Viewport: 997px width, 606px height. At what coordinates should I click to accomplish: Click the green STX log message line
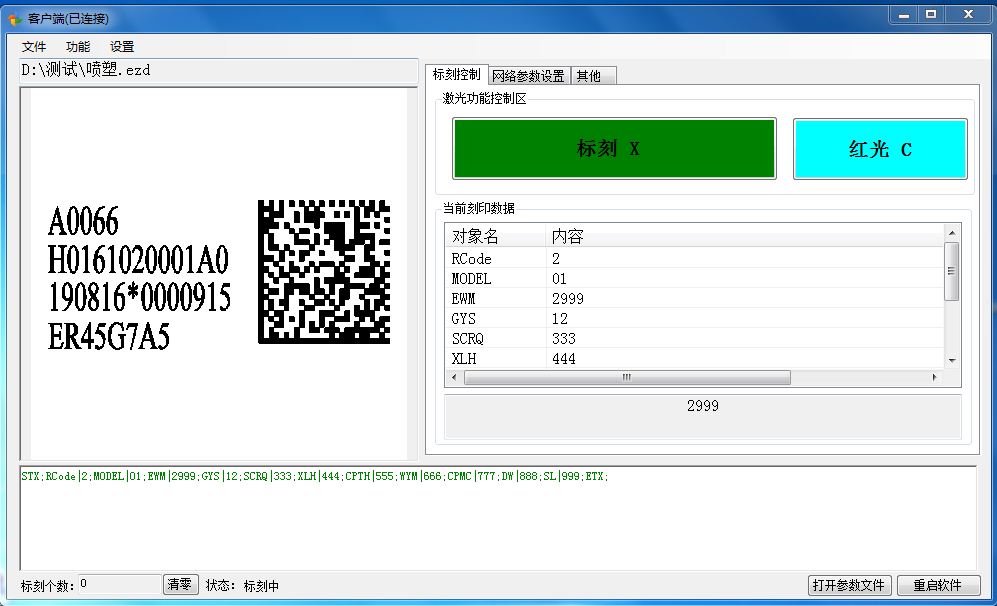click(x=314, y=476)
